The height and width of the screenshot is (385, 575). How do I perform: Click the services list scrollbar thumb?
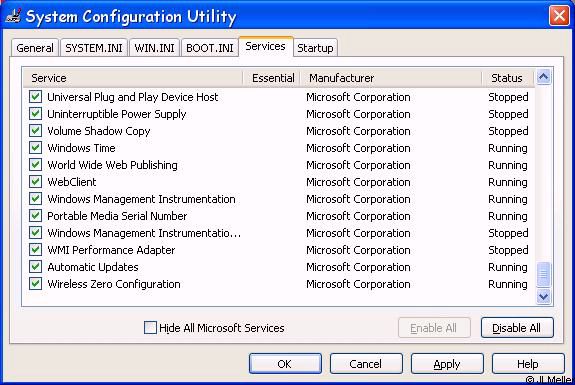click(543, 275)
